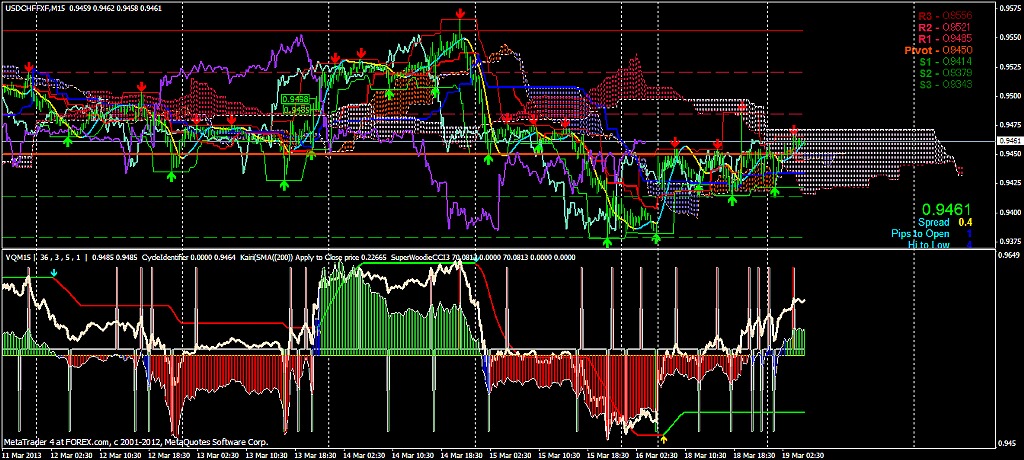Click 0.9400 on the price scale
The width and height of the screenshot is (1024, 460).
[1011, 212]
